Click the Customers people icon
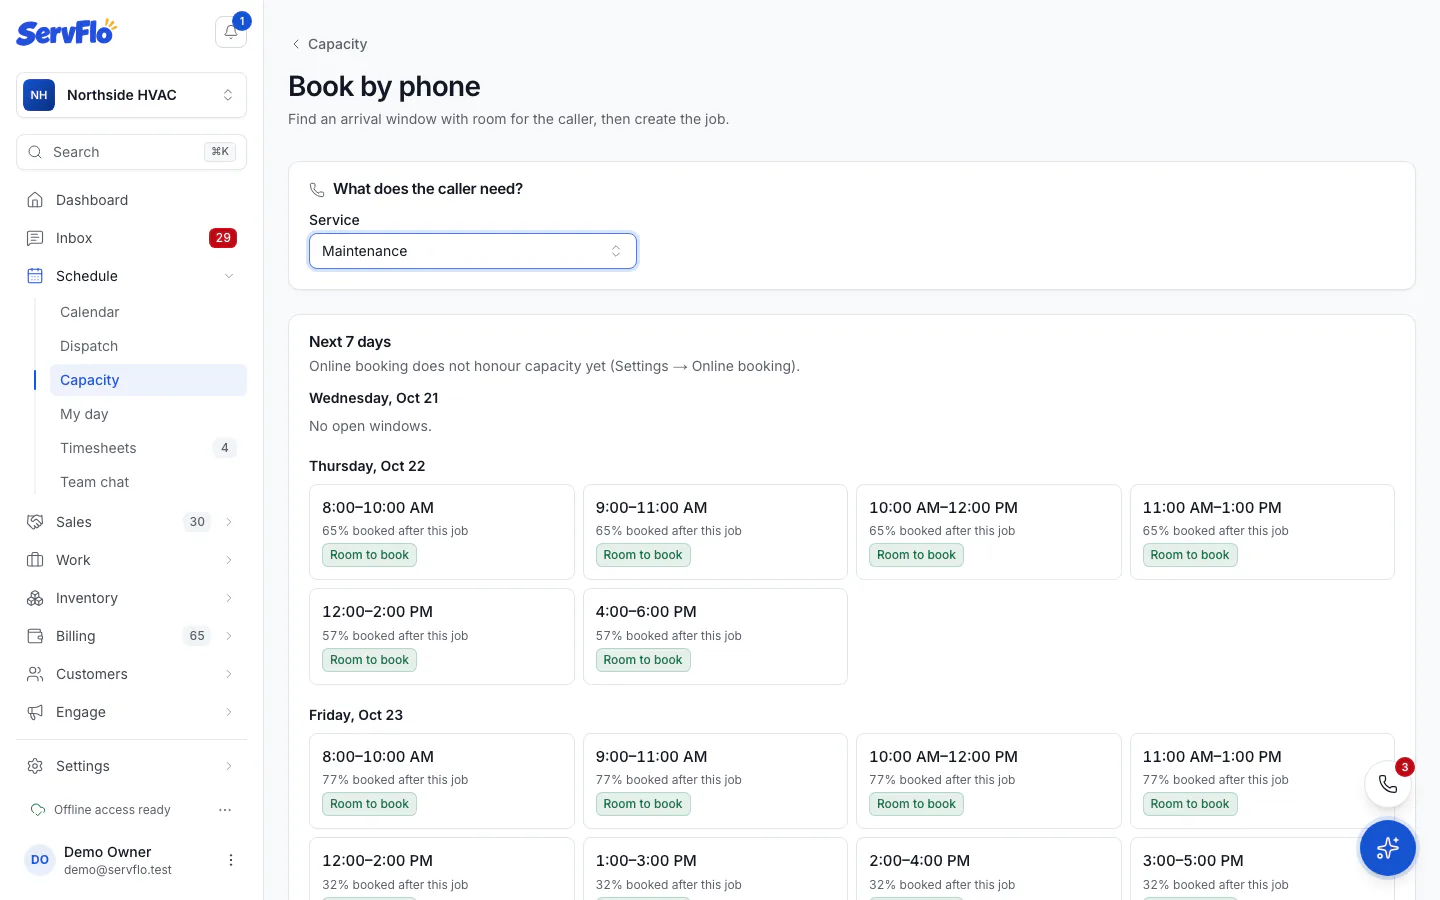This screenshot has width=1440, height=900. click(35, 674)
